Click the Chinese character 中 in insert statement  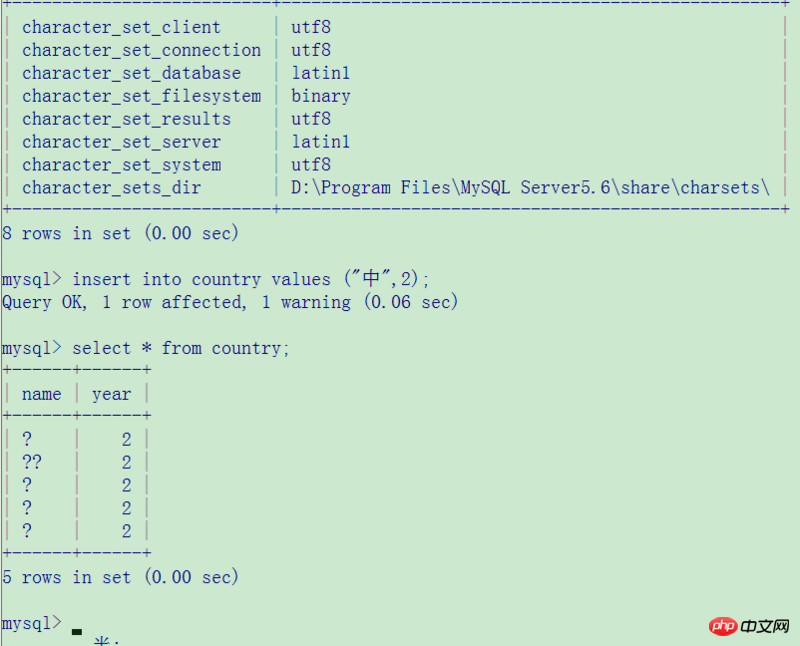click(x=372, y=280)
